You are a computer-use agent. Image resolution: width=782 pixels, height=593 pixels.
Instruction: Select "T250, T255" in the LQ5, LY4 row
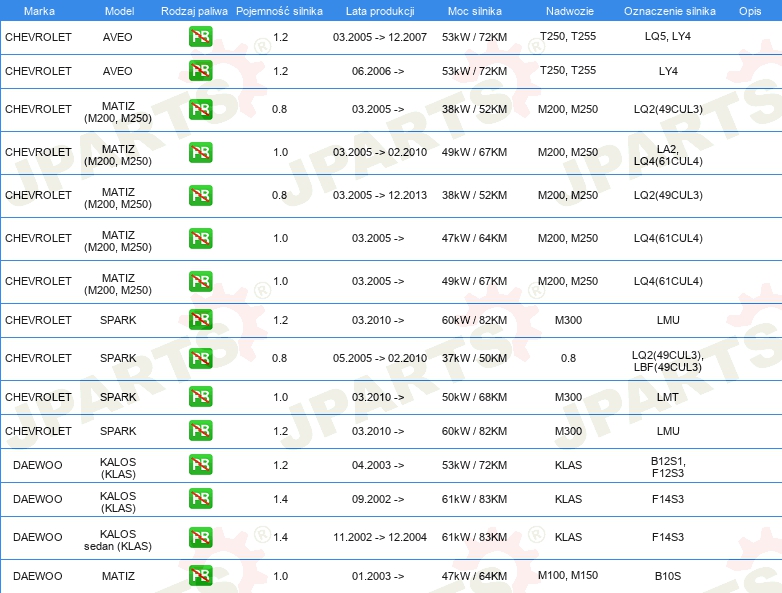click(568, 36)
